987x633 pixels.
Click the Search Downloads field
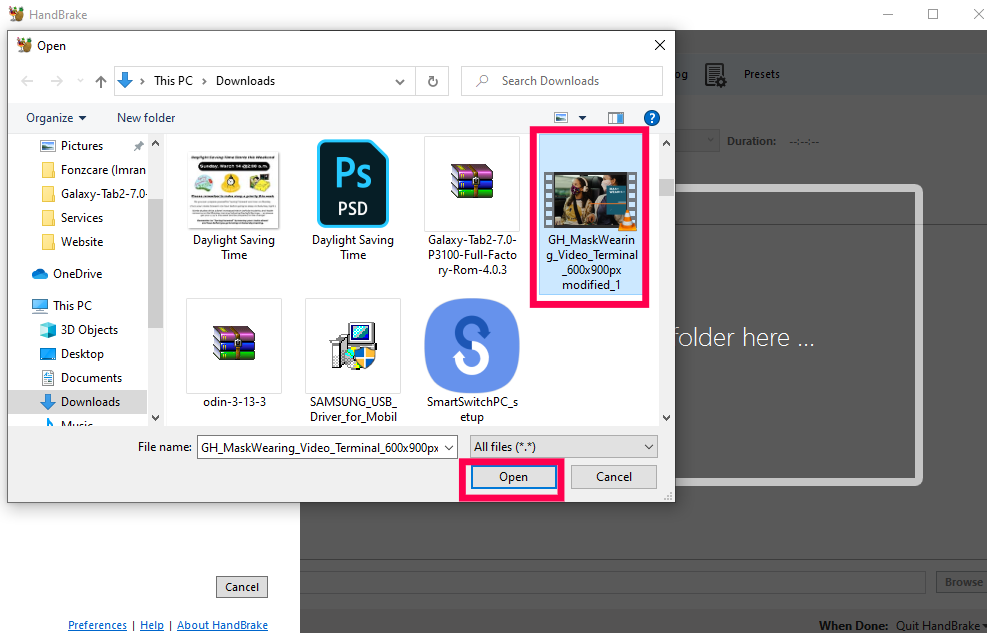(x=561, y=81)
